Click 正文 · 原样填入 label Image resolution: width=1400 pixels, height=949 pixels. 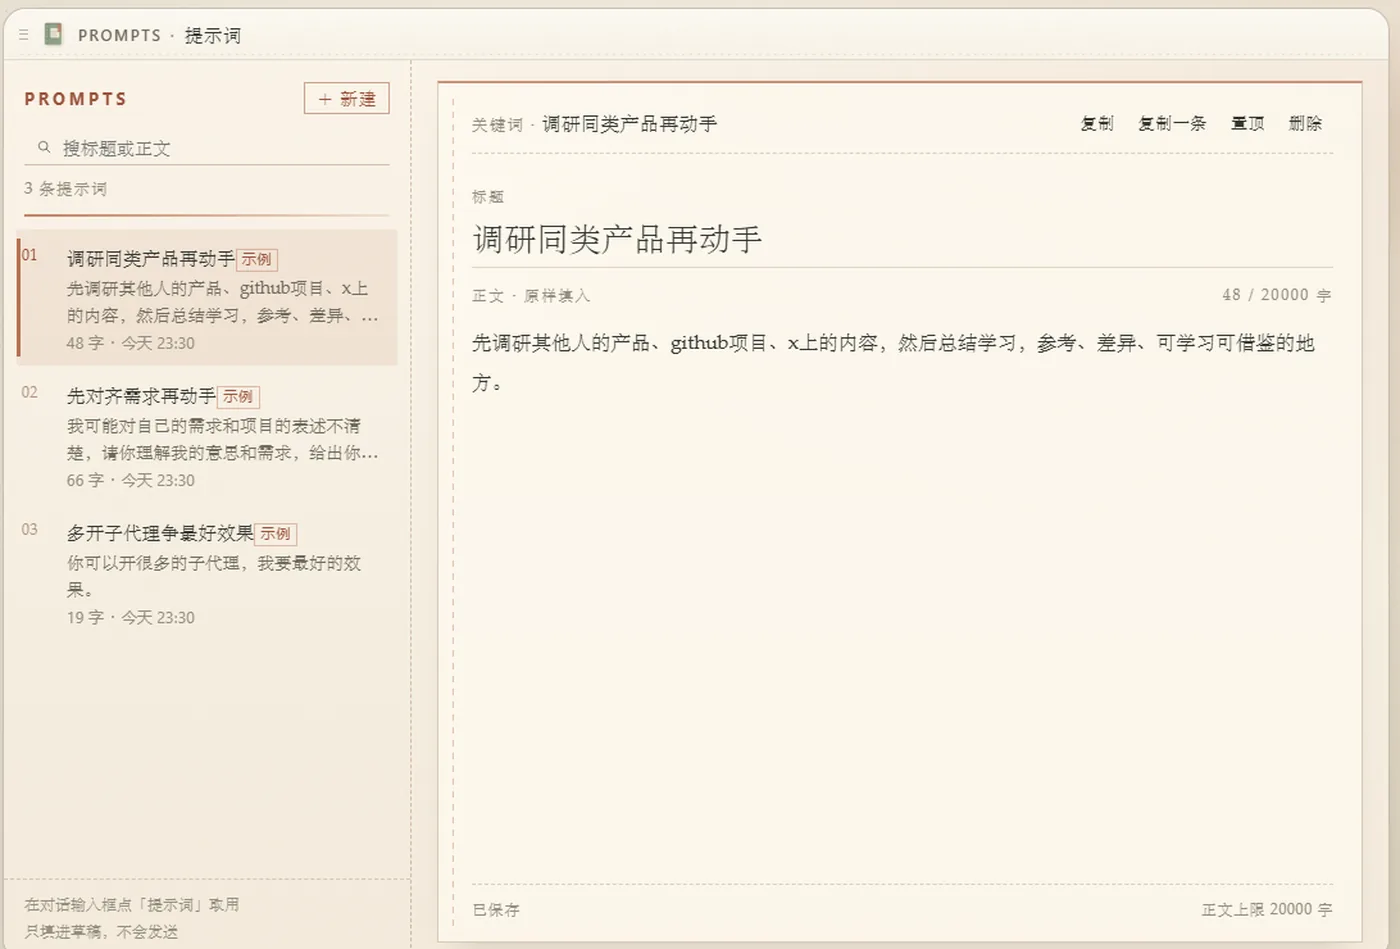click(x=531, y=296)
